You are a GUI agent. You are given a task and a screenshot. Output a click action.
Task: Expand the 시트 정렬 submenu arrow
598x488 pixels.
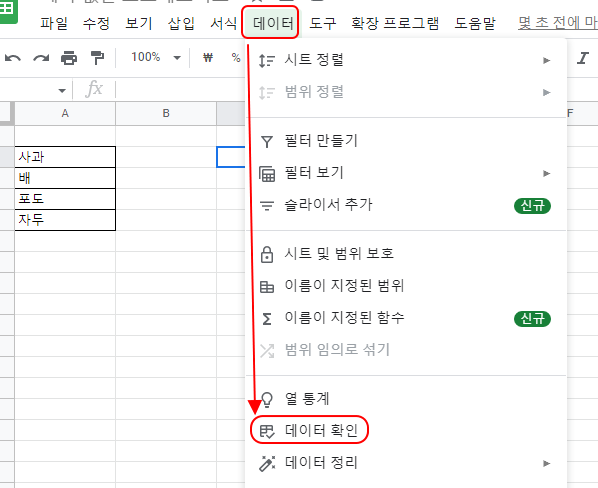547,61
